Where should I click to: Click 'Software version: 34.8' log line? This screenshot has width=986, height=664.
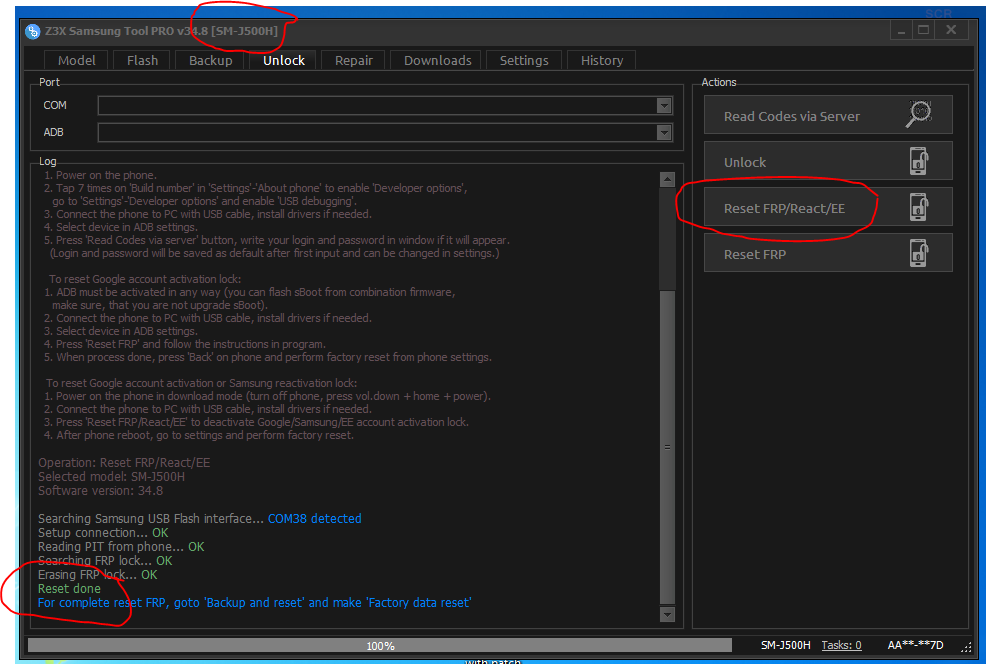pyautogui.click(x=100, y=490)
